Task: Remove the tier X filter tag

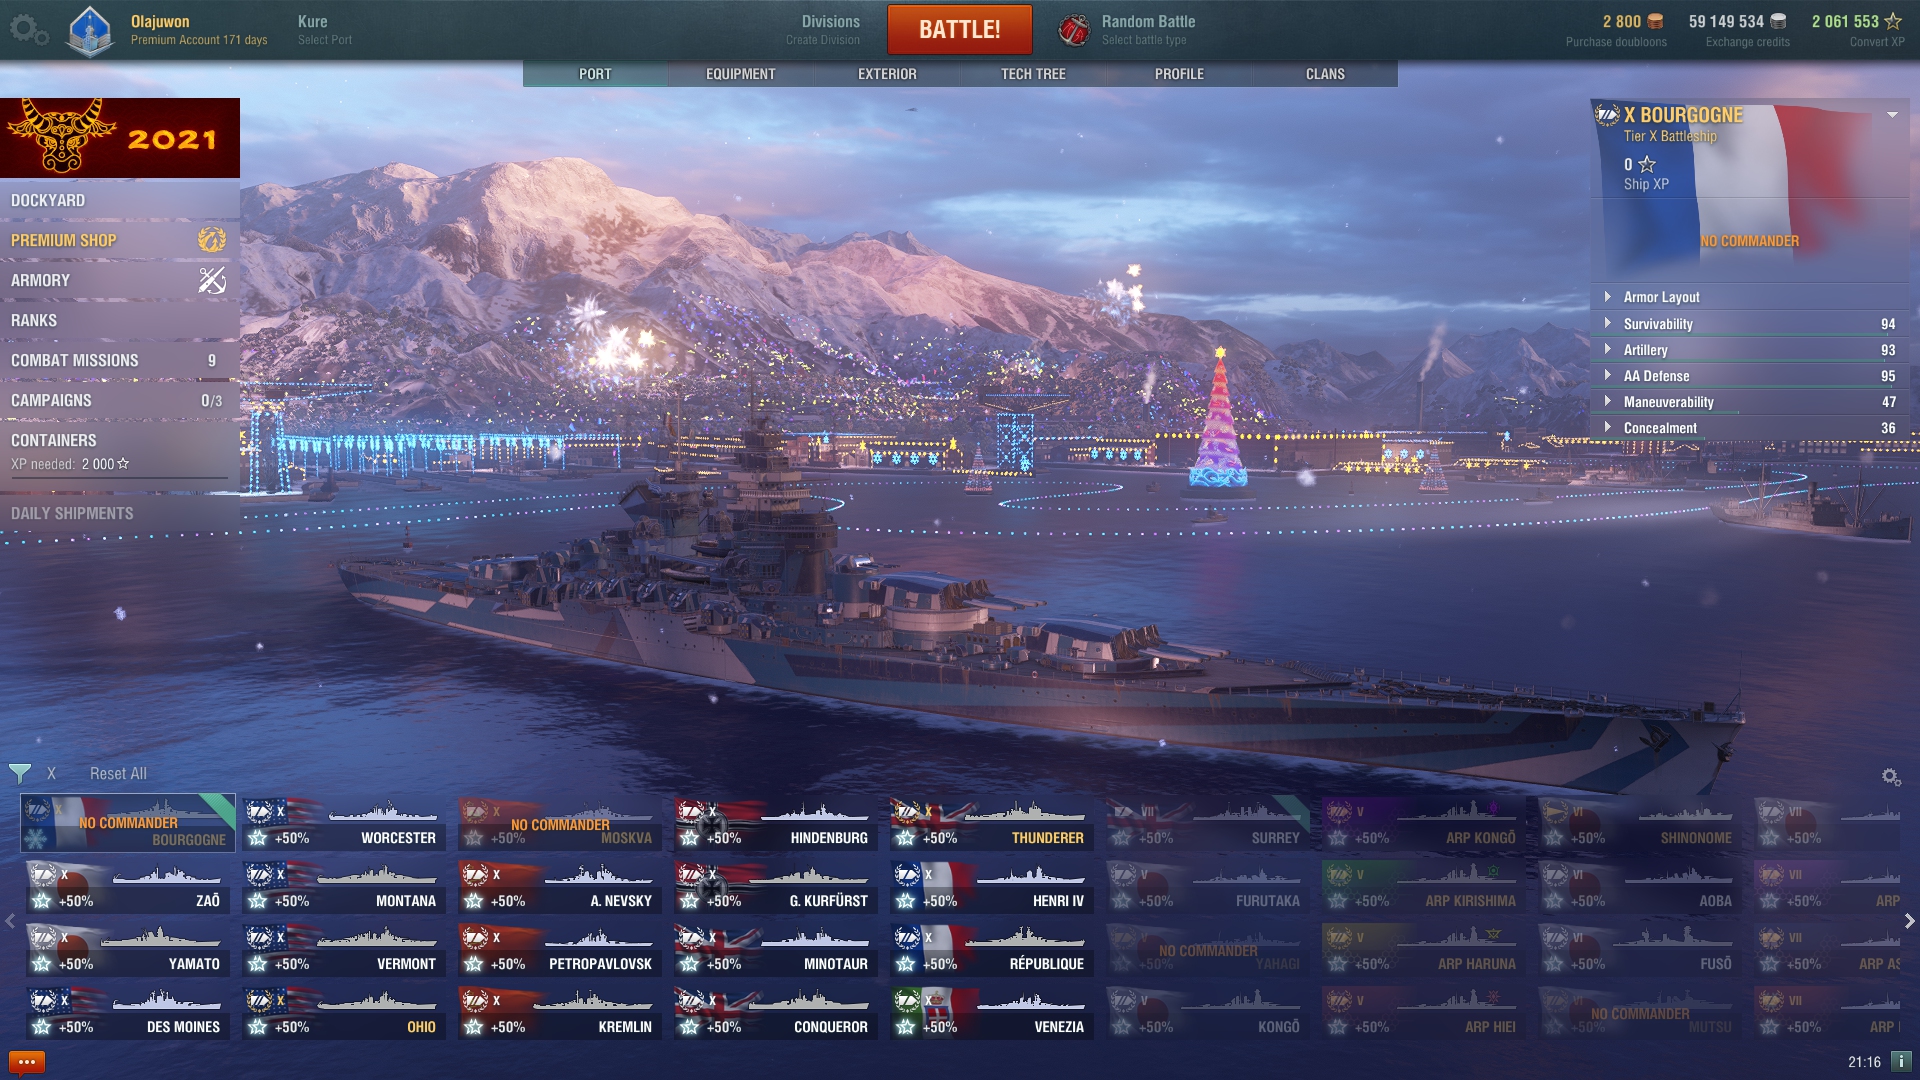Action: pos(51,773)
